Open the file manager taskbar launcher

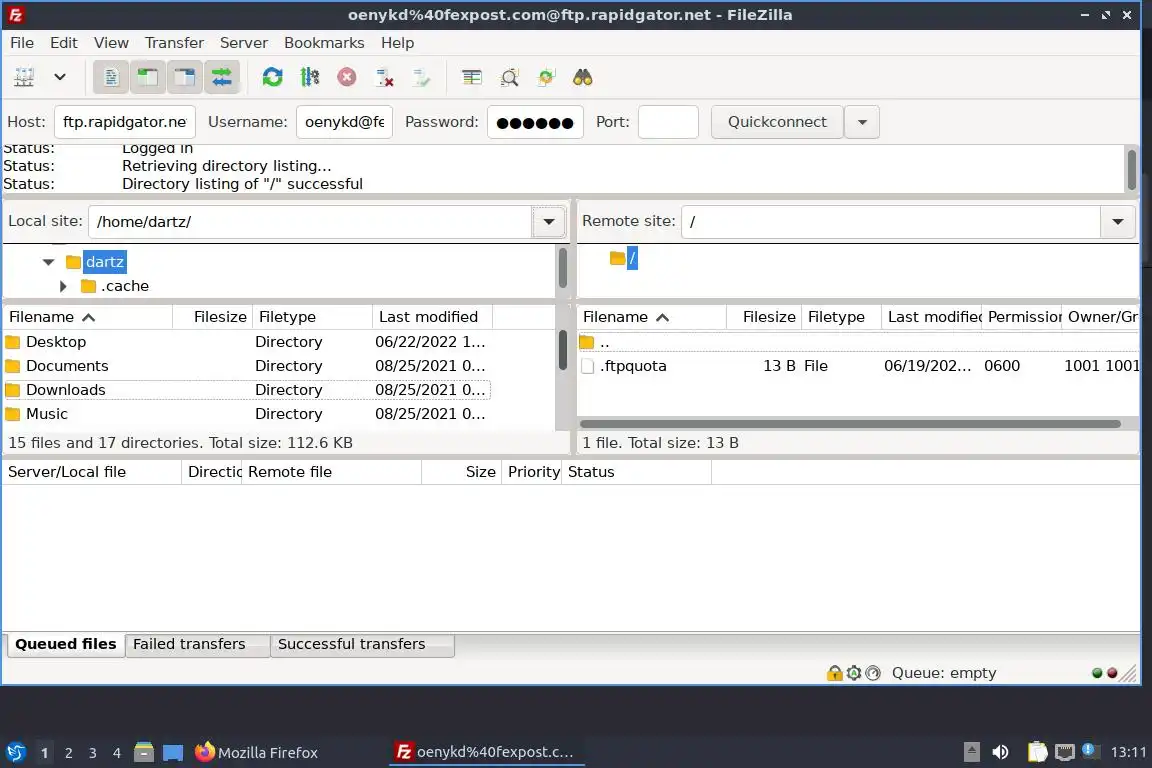144,753
